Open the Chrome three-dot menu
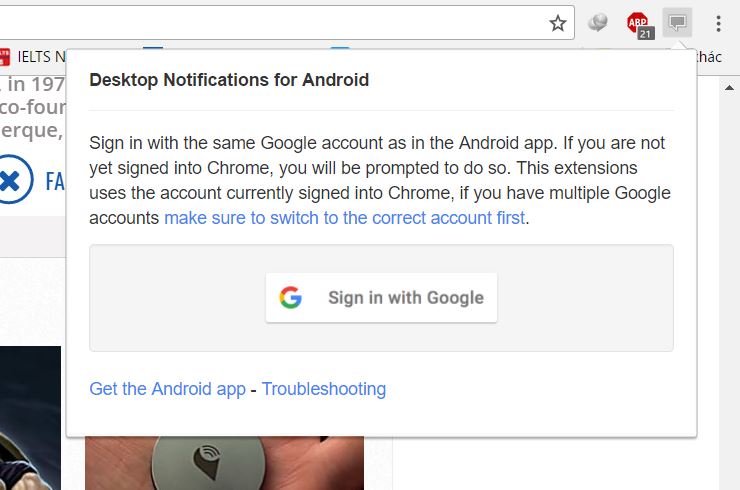Viewport: 740px width, 490px height. point(718,22)
